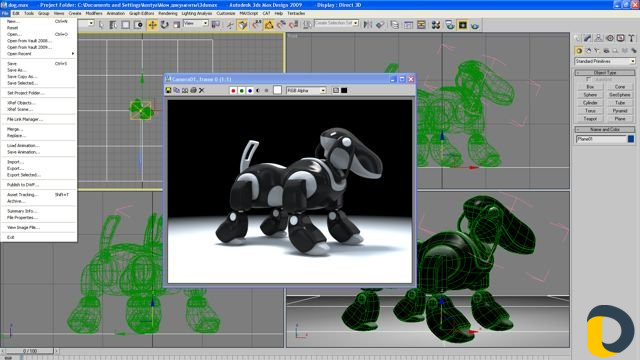Open the Rendering menu
The height and width of the screenshot is (360, 640).
tap(168, 13)
